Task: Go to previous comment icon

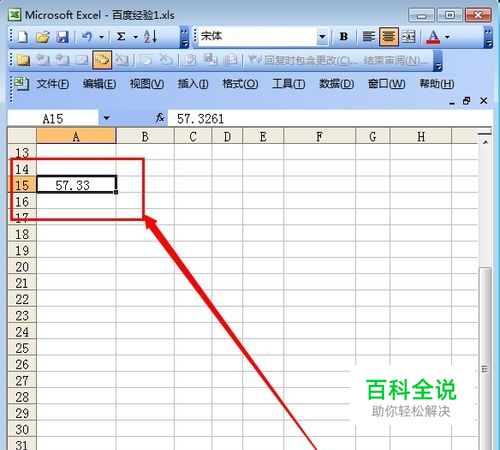Action: 43,60
